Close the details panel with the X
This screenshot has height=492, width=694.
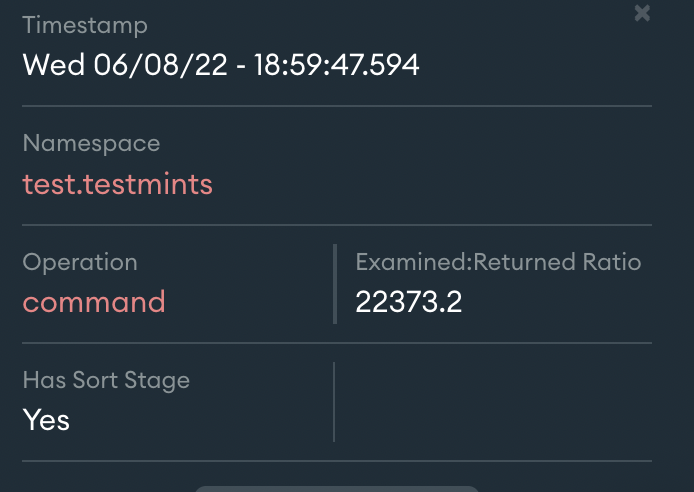point(642,13)
